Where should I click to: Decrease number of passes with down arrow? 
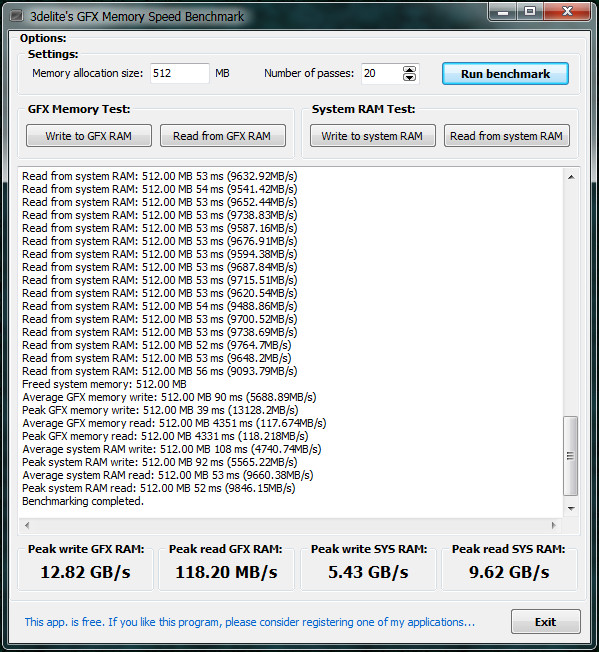tap(409, 77)
